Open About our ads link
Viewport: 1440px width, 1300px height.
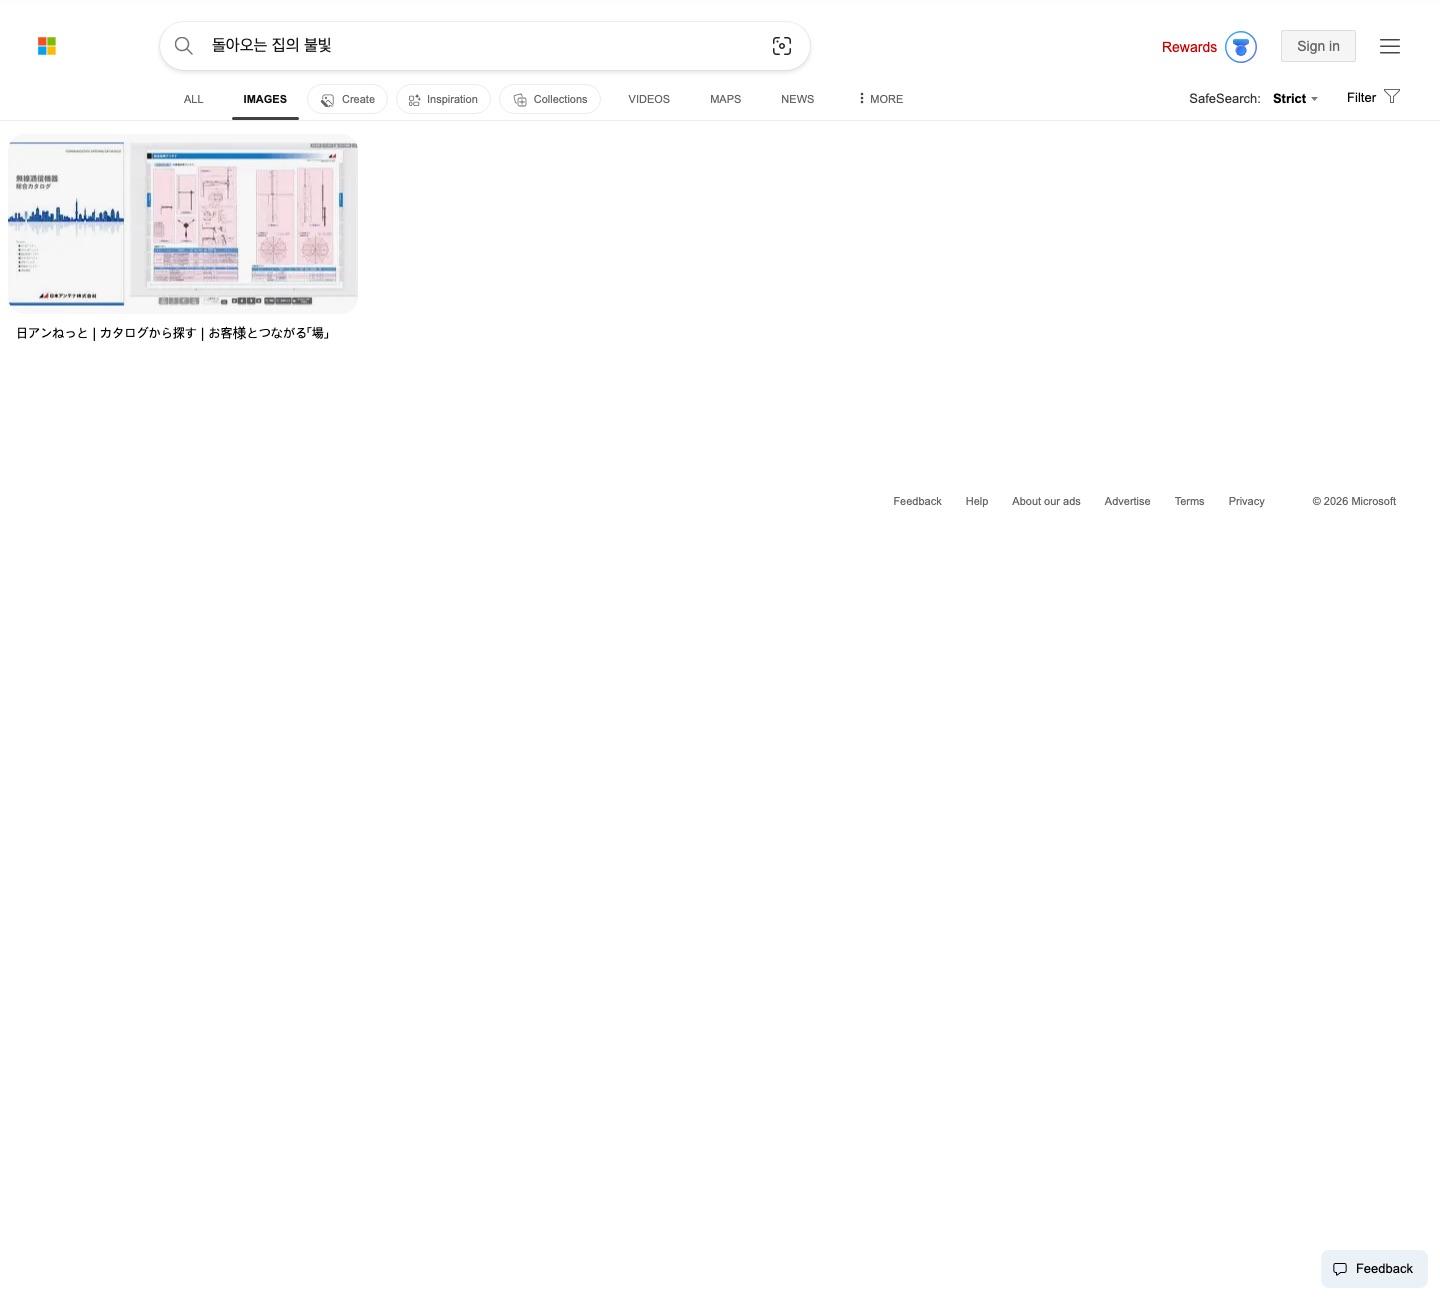coord(1046,502)
